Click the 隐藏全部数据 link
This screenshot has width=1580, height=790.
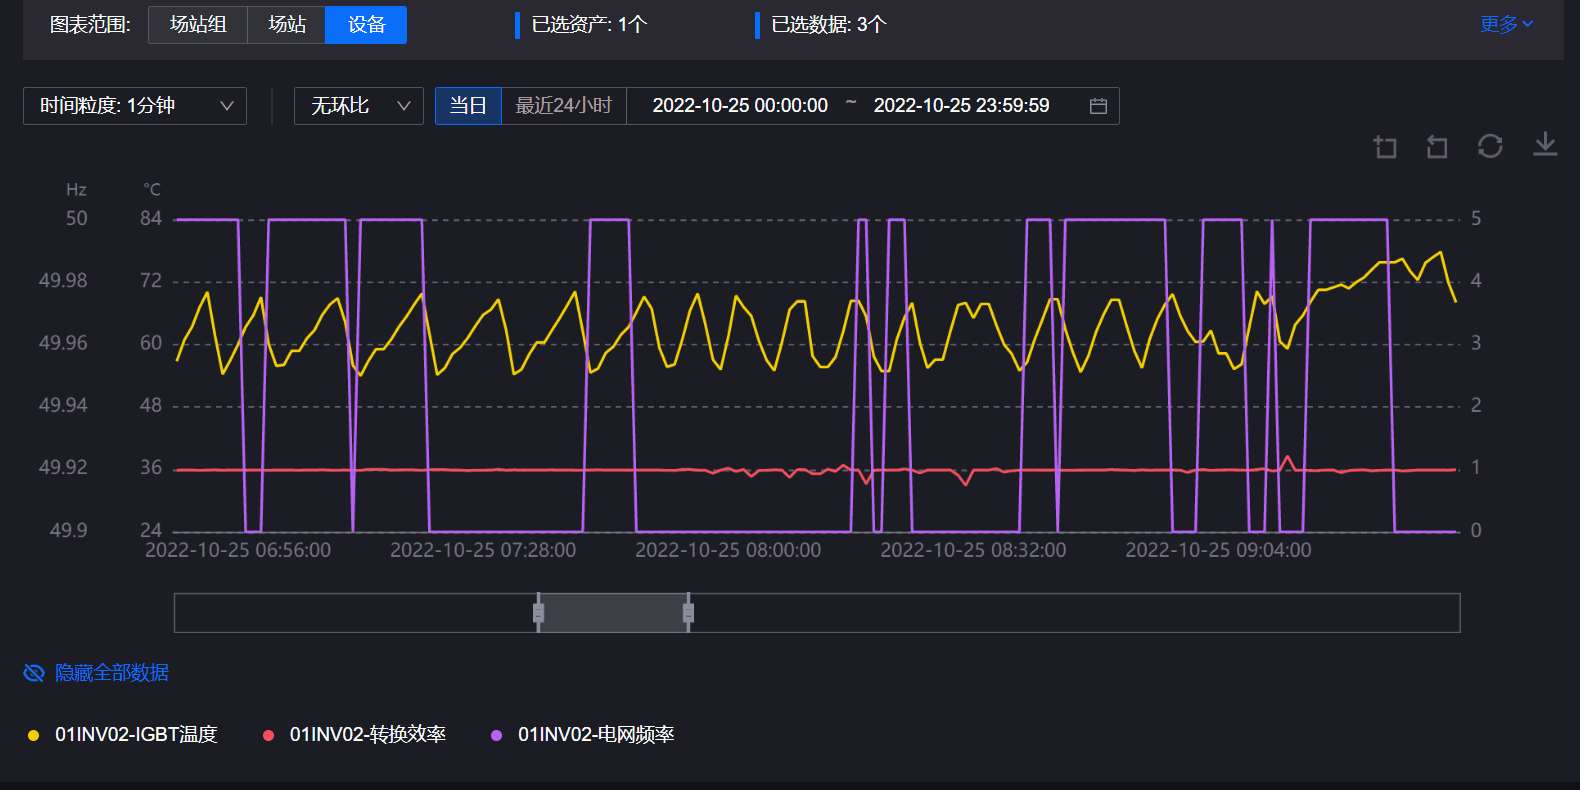[x=112, y=673]
